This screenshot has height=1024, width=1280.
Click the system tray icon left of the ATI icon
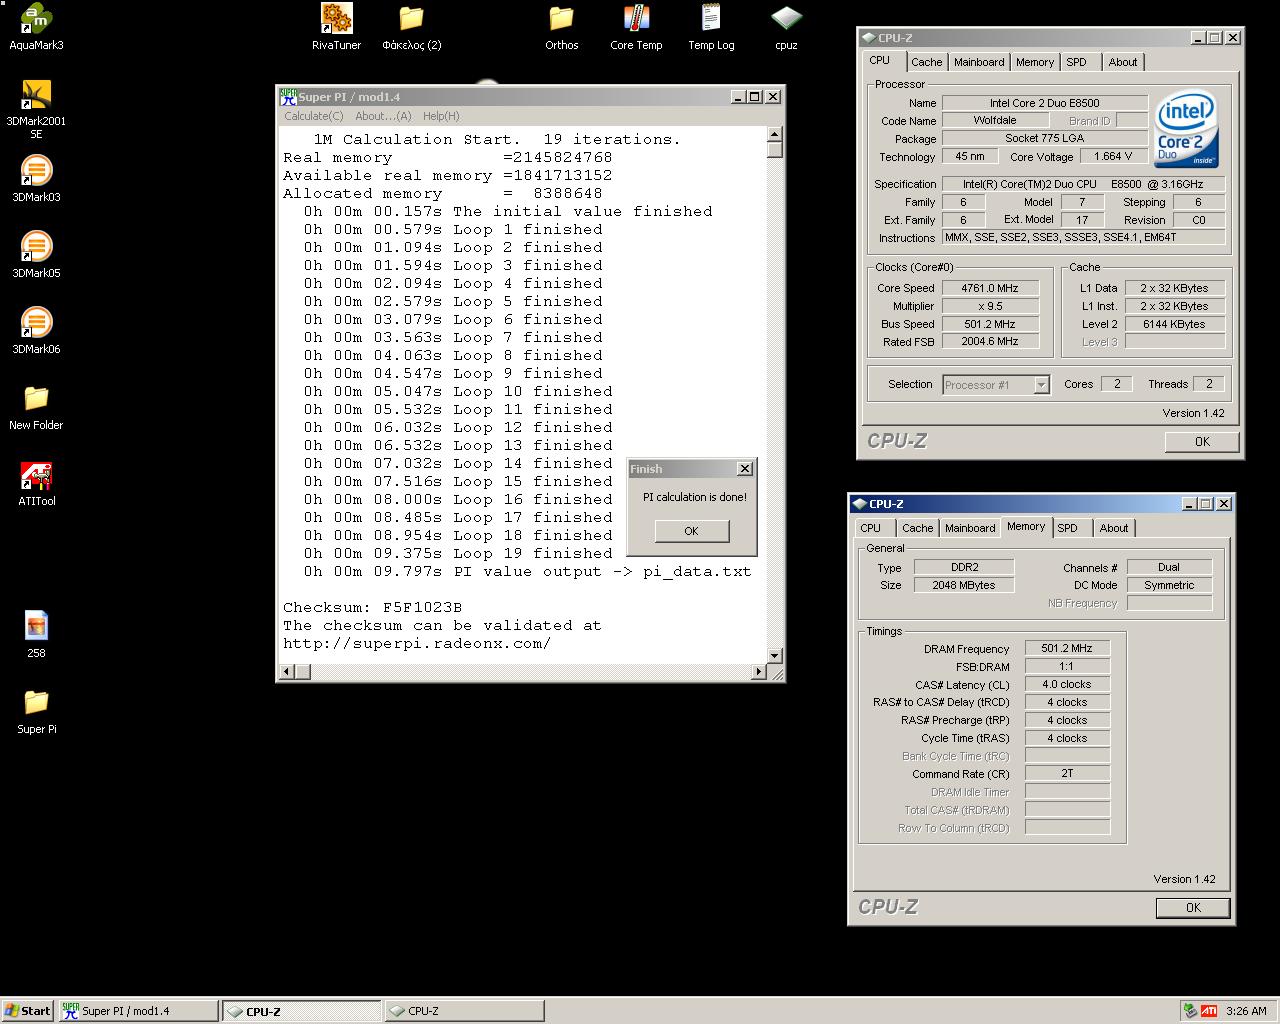[1190, 1011]
